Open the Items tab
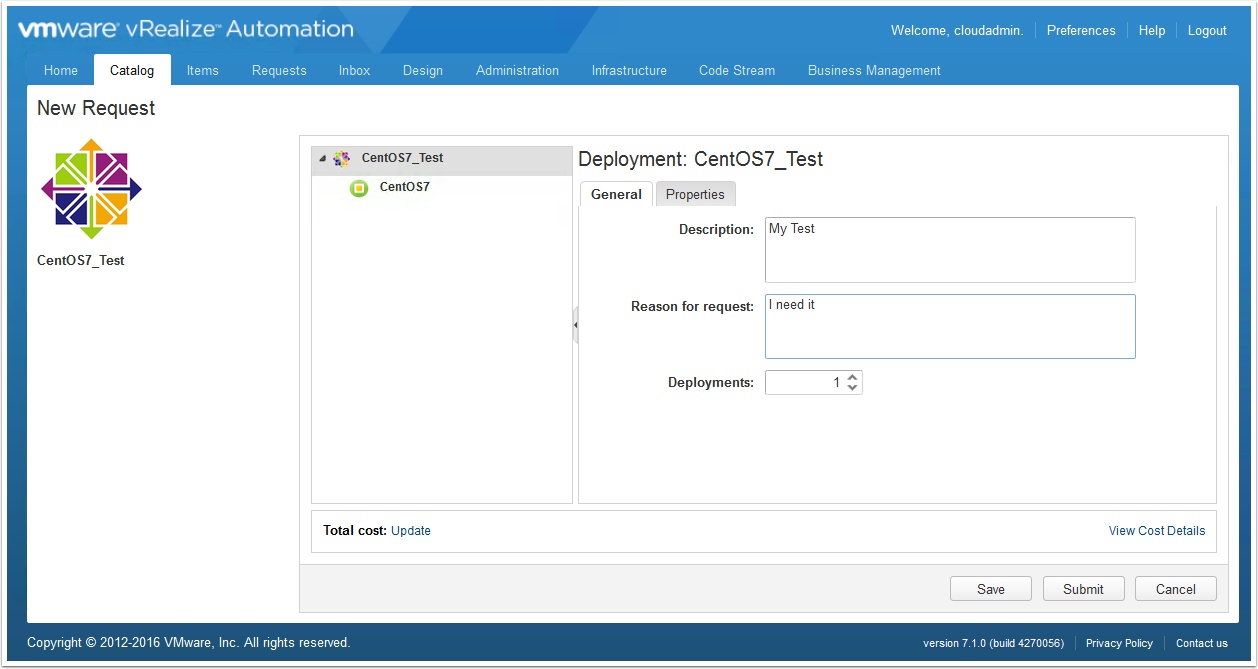1258x669 pixels. pyautogui.click(x=203, y=70)
